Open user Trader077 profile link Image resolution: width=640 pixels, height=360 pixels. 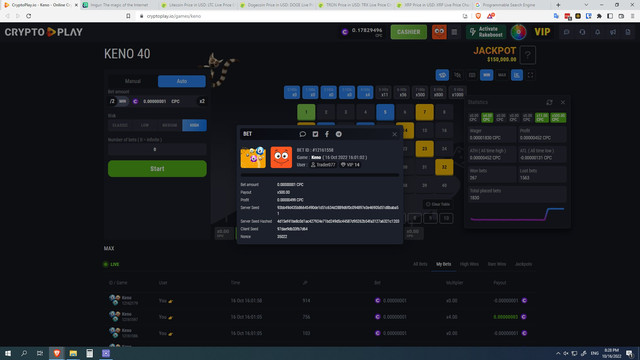click(x=323, y=164)
